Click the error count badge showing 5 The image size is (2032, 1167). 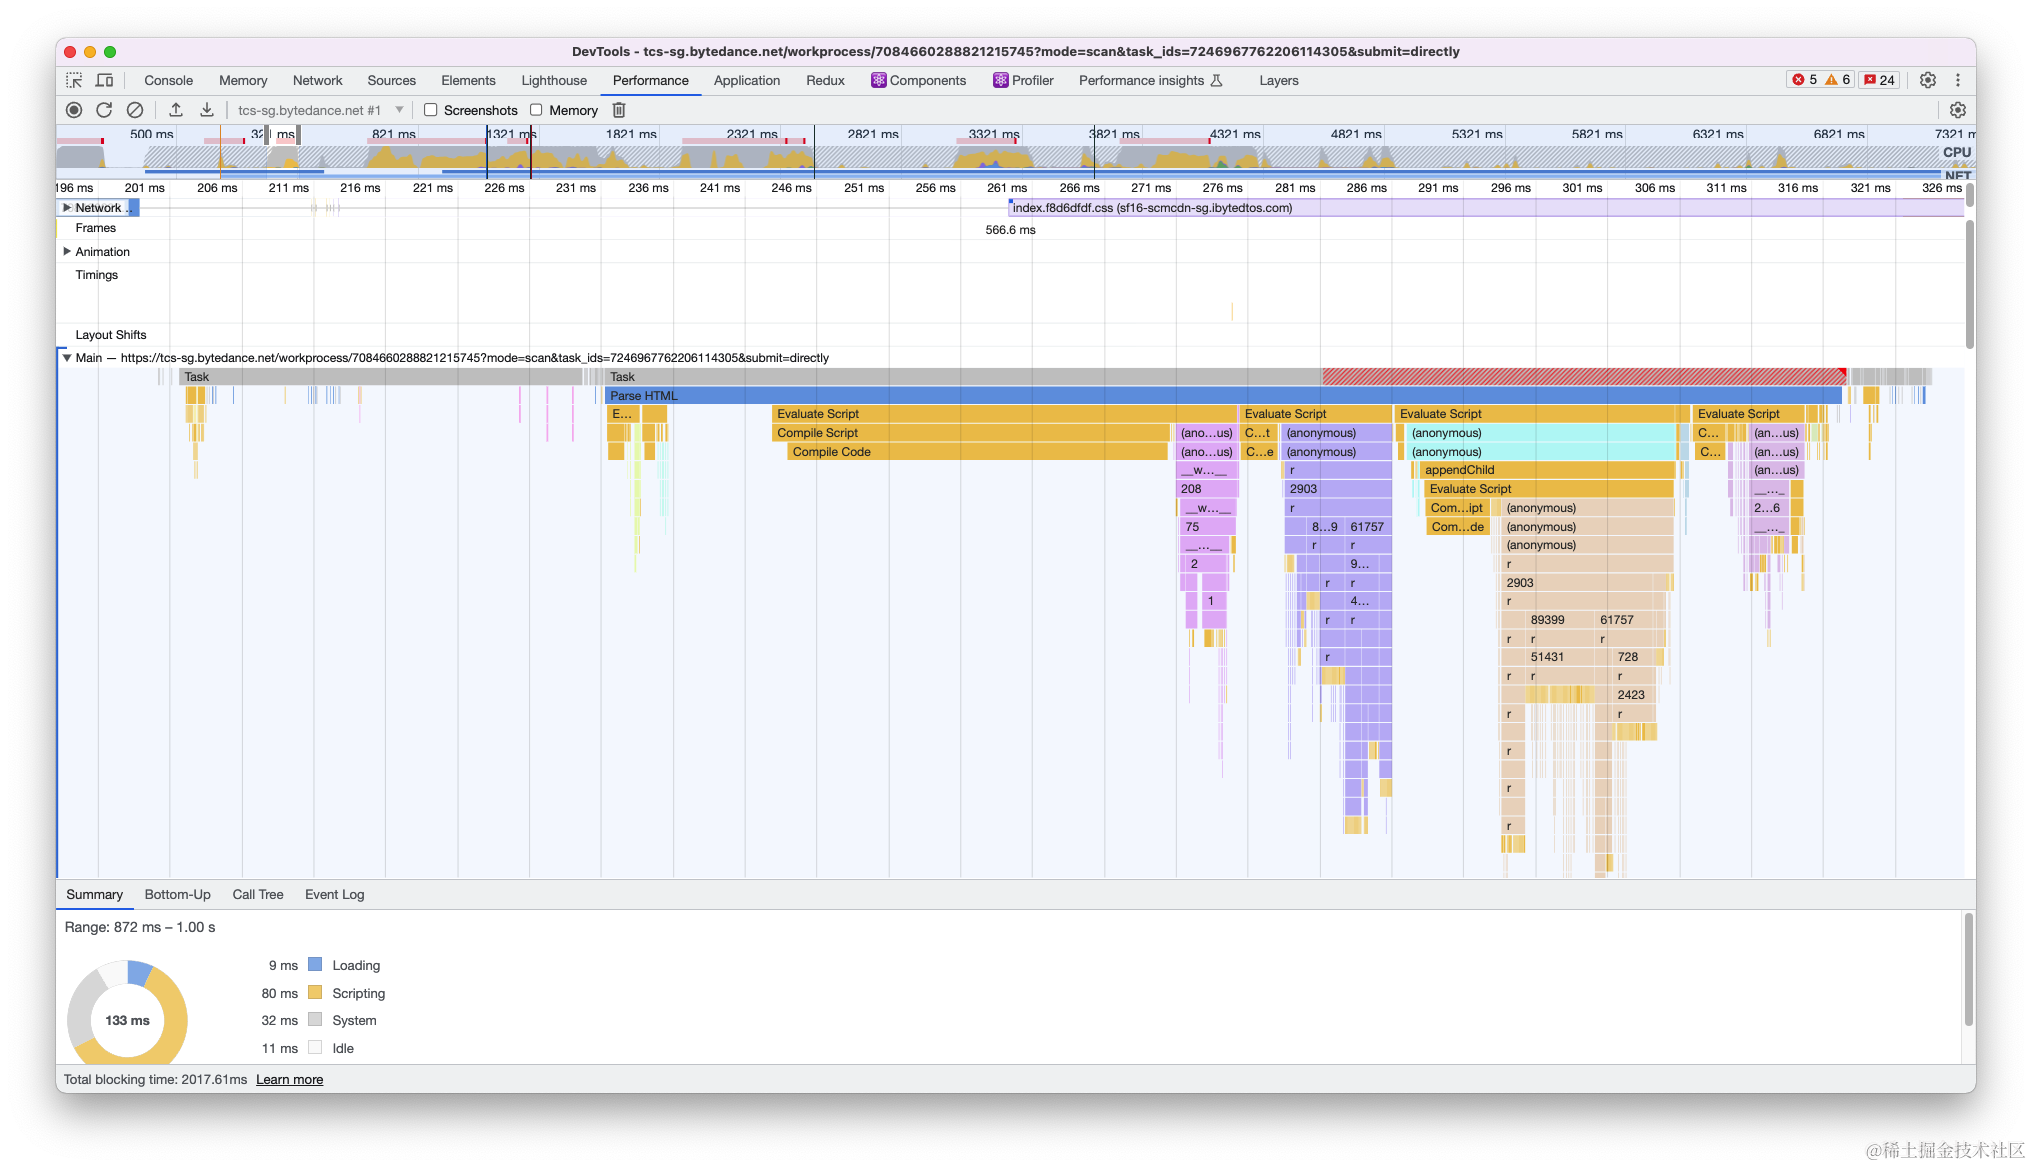1805,80
